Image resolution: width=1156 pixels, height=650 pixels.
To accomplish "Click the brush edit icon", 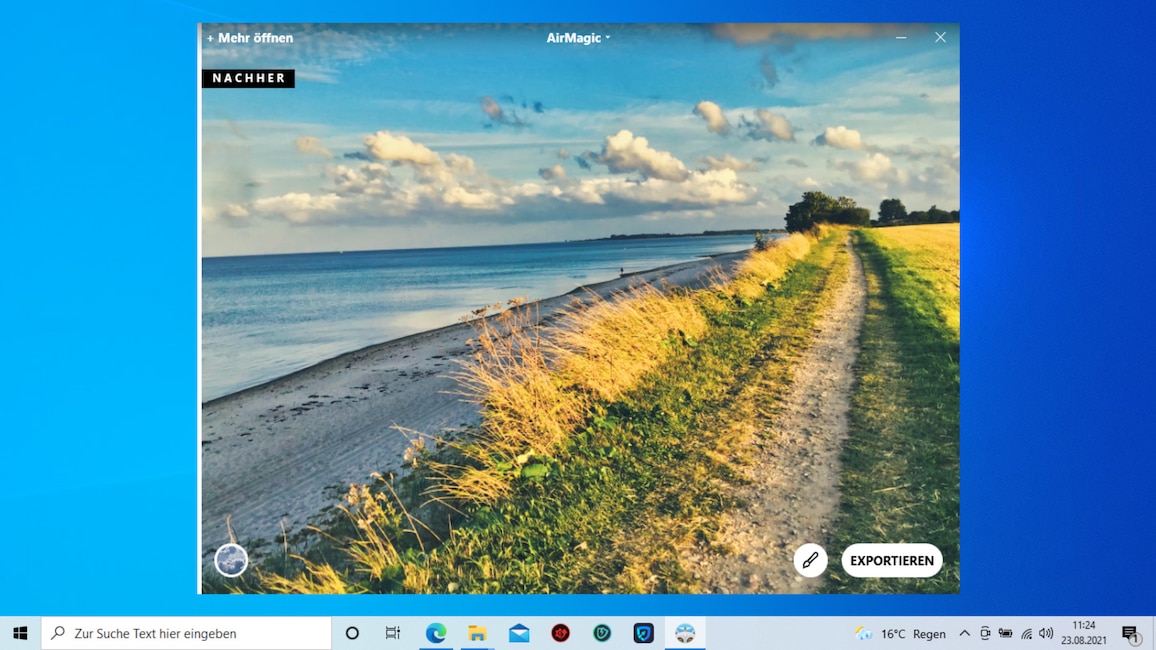I will pos(810,561).
